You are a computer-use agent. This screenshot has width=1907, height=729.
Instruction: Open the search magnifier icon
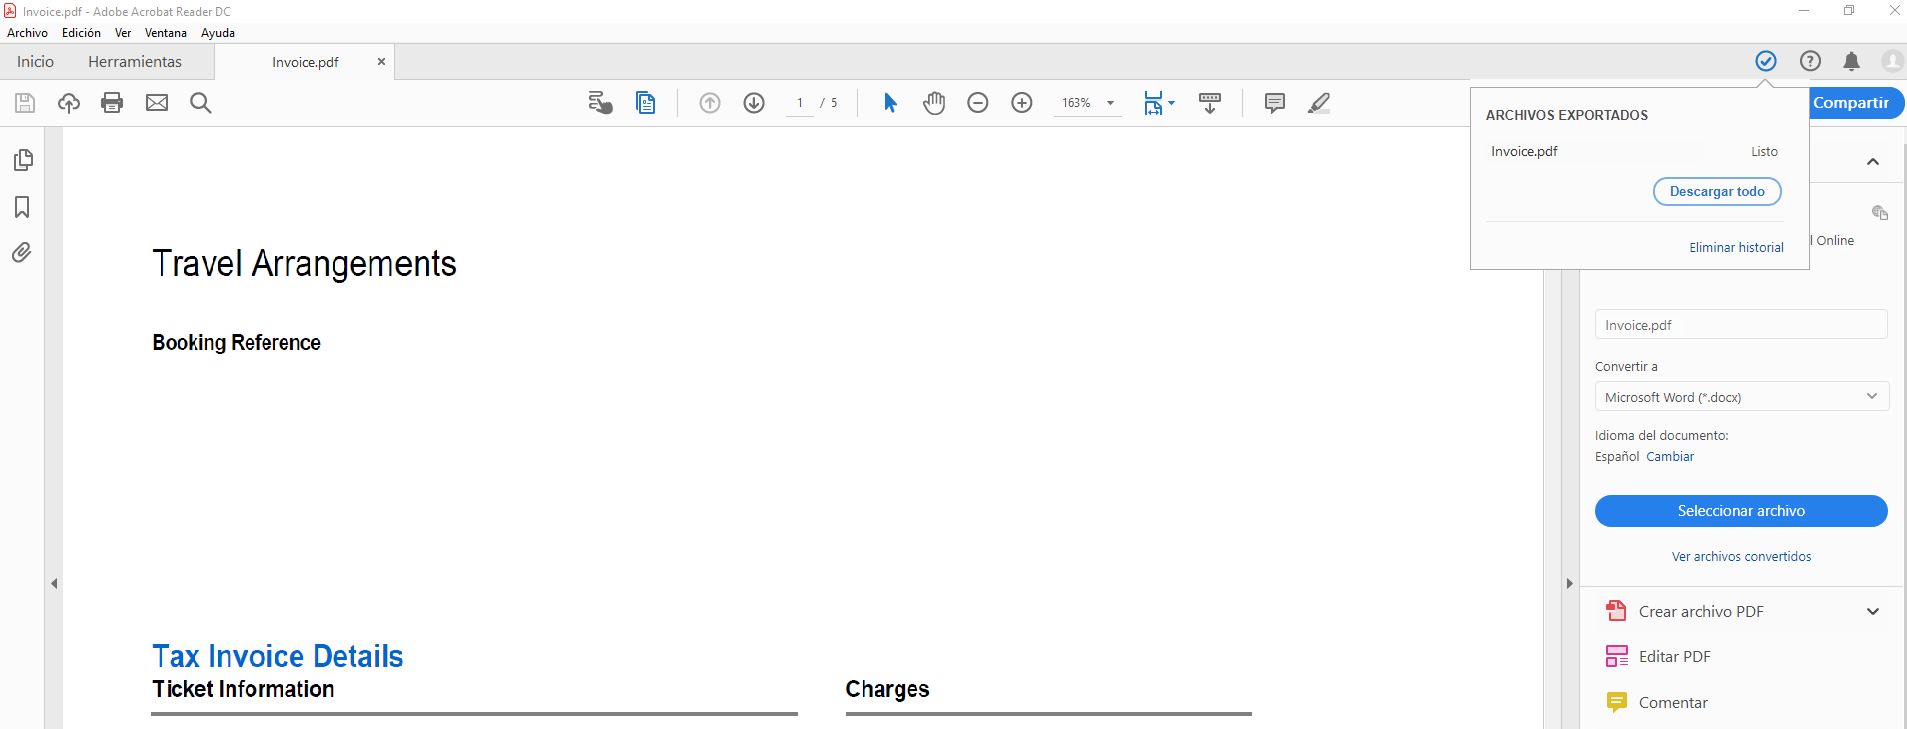(x=201, y=103)
